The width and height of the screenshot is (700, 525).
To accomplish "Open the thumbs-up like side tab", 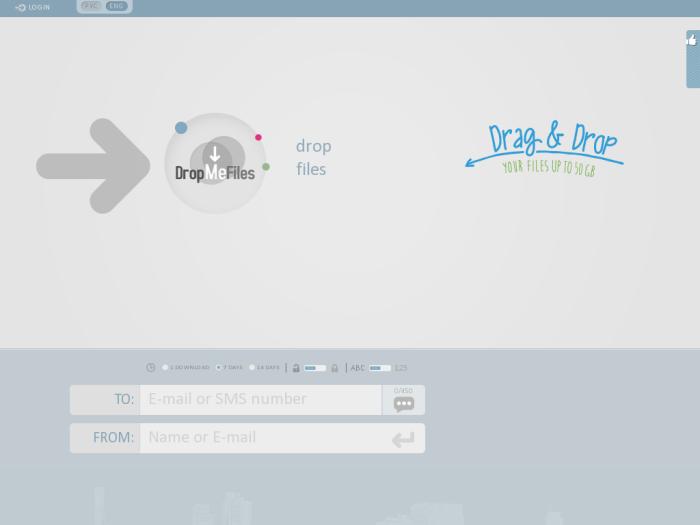I will coord(692,58).
